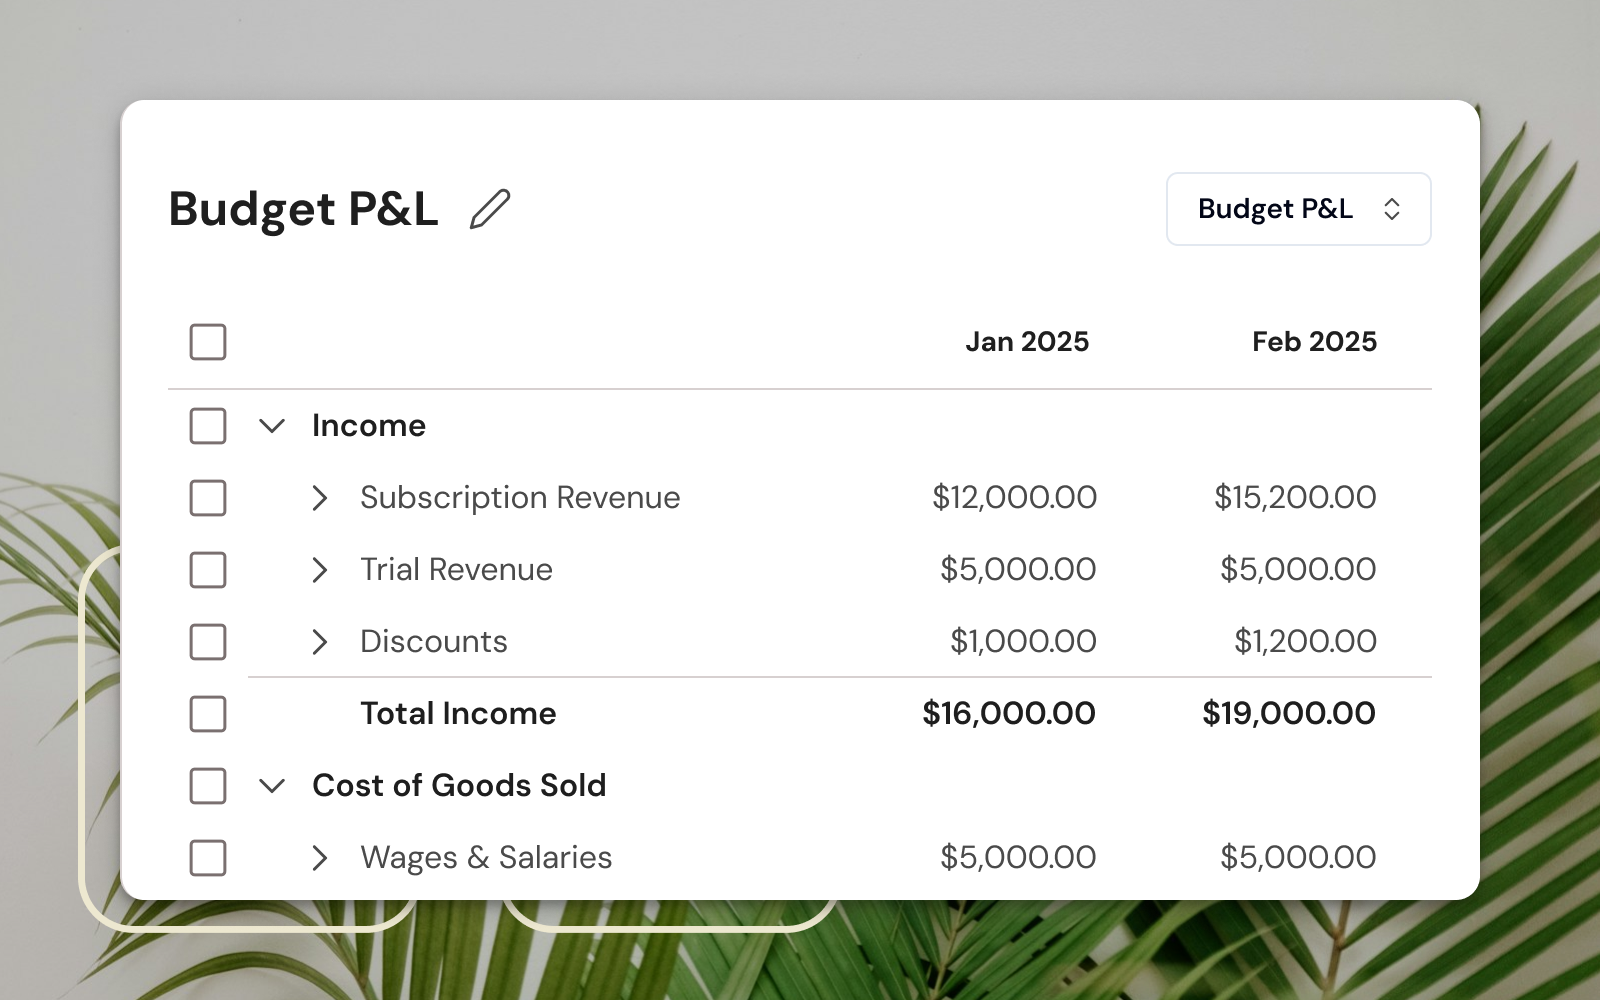The height and width of the screenshot is (1000, 1600).
Task: Click the Income row label
Action: click(x=368, y=425)
